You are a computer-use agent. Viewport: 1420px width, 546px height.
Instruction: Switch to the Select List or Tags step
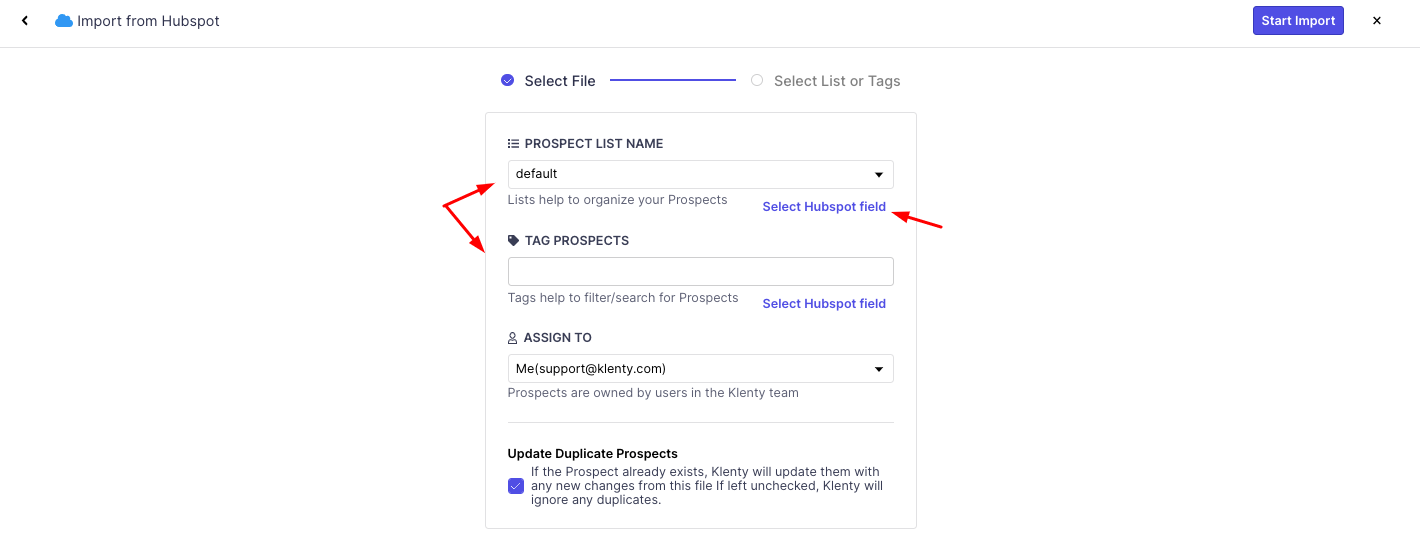tap(837, 81)
